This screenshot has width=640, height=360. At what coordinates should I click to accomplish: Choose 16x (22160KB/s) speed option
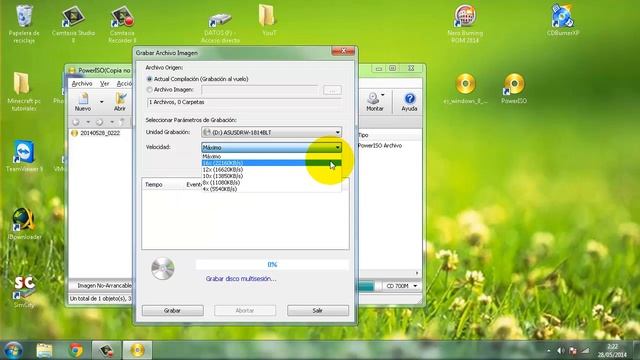point(271,163)
